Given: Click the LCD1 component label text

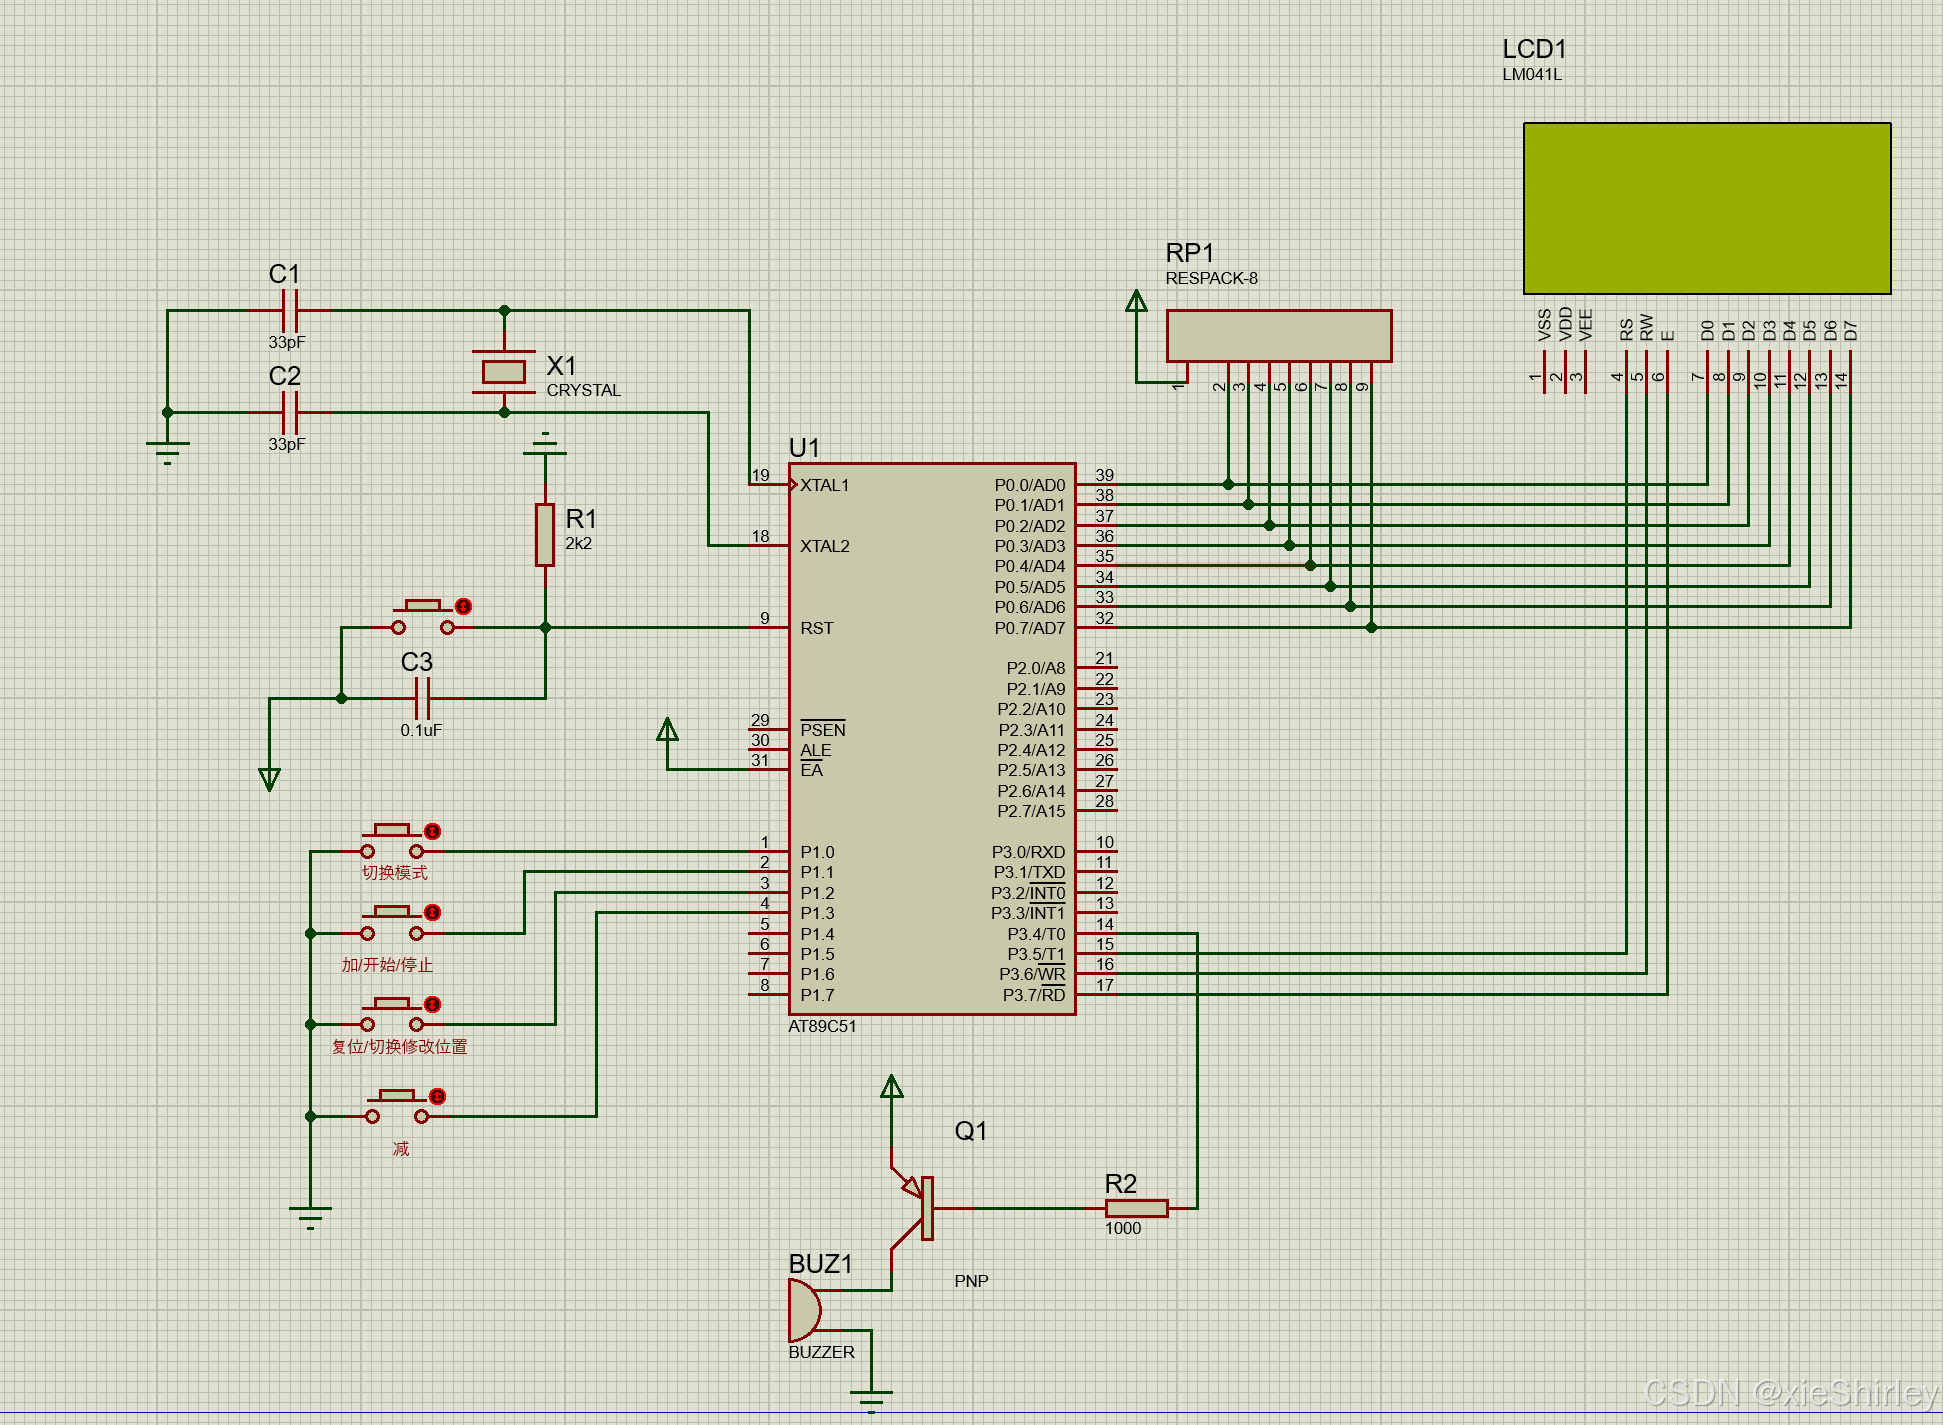Looking at the screenshot, I should tap(1534, 49).
